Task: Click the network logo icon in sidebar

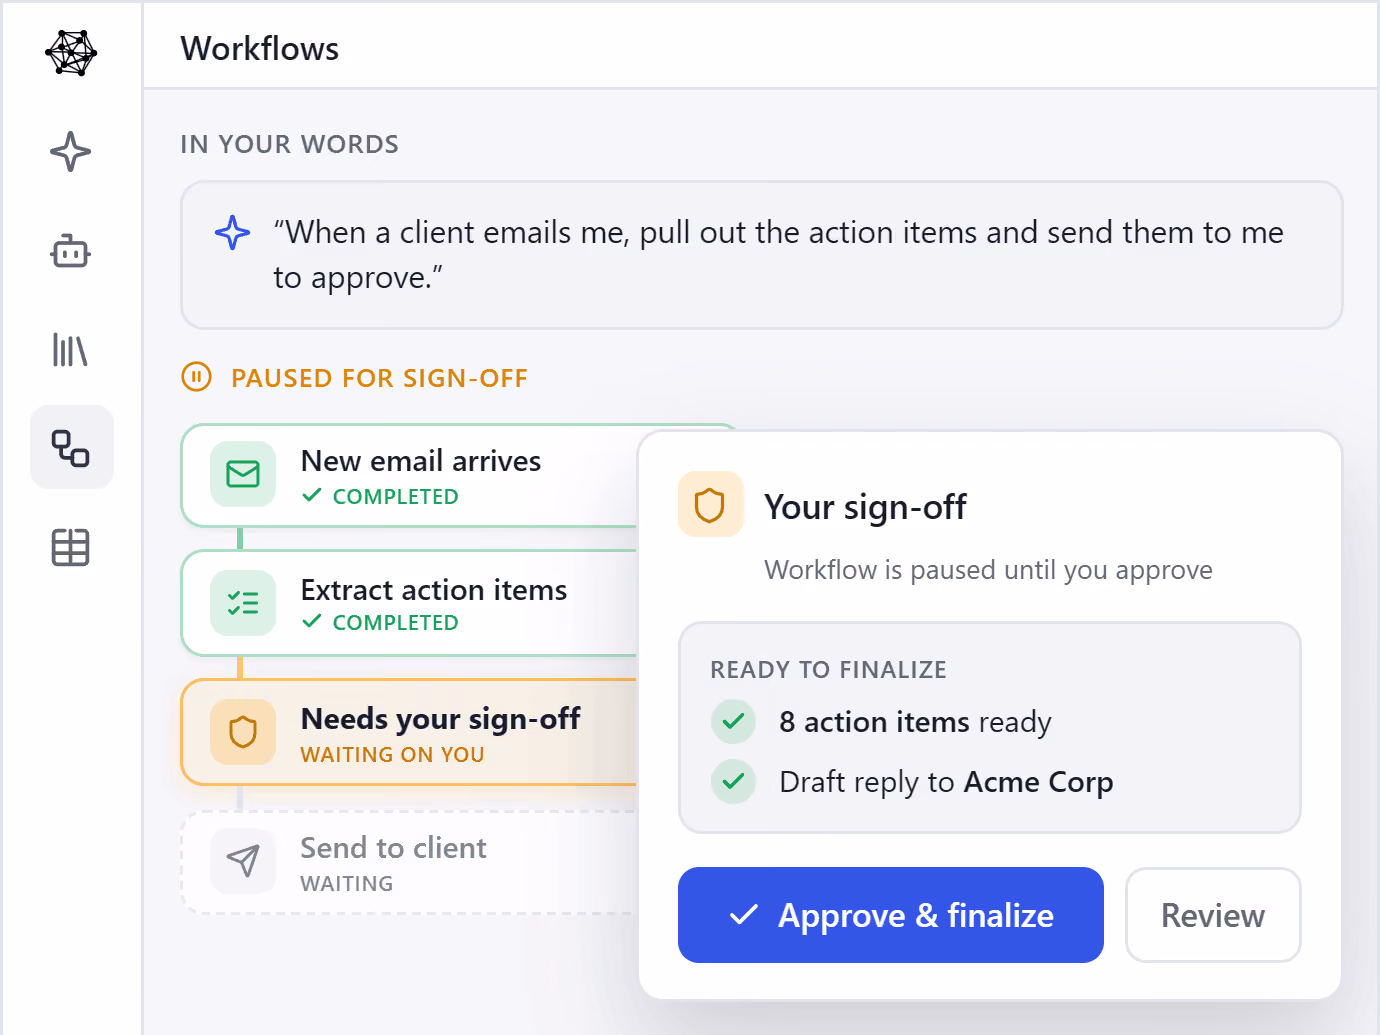Action: coord(71,53)
